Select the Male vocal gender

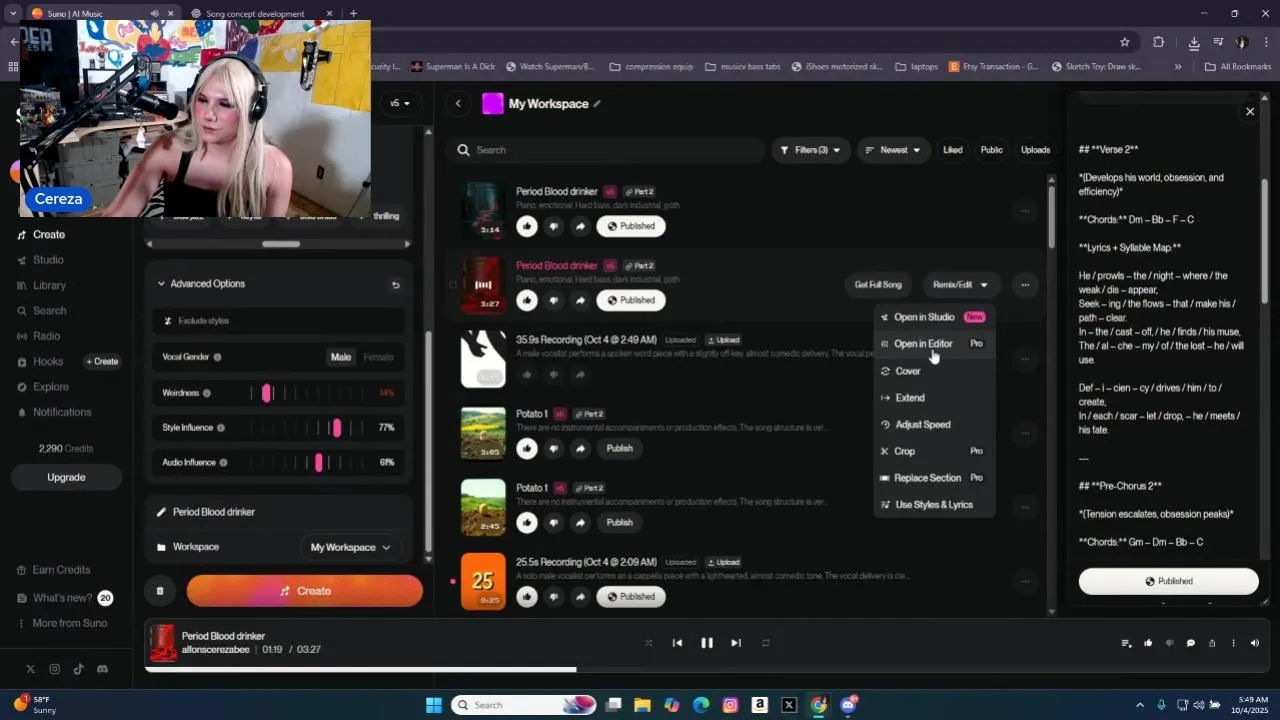pos(341,357)
